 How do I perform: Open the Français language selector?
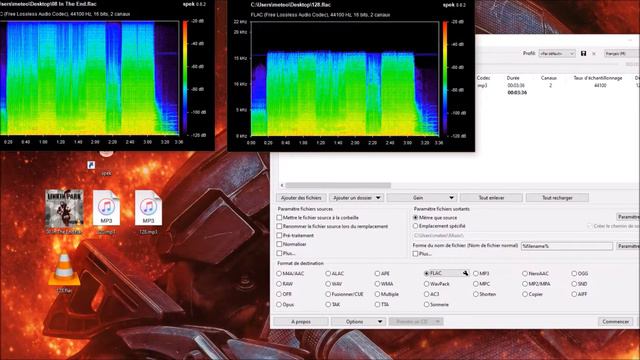click(x=621, y=53)
